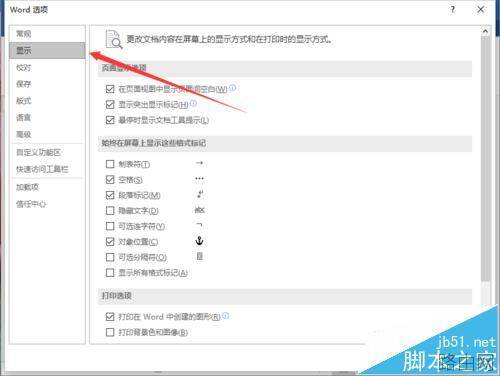
Task: Disable 段落标记(M) checkbox
Action: tap(110, 195)
